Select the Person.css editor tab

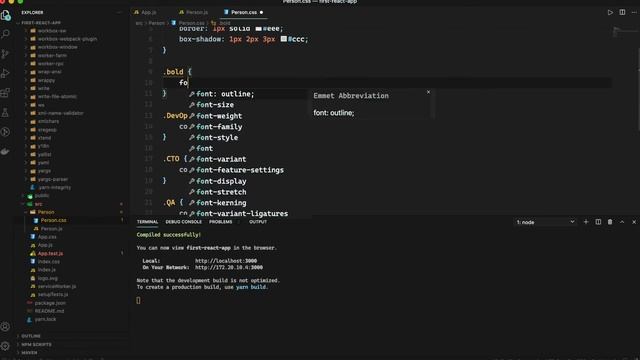[x=244, y=12]
